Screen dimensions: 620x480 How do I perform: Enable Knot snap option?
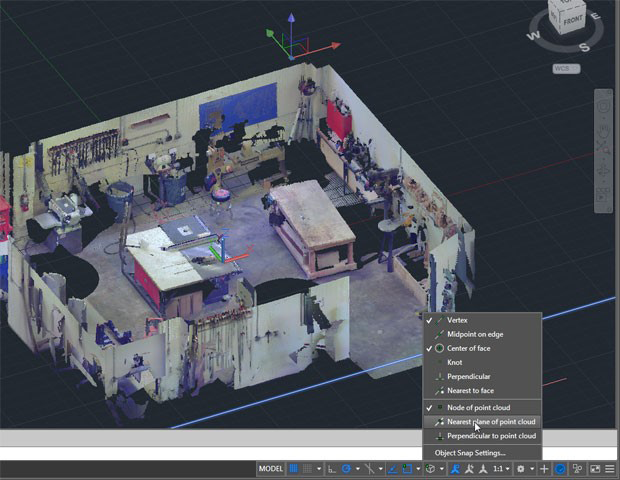[x=482, y=363]
